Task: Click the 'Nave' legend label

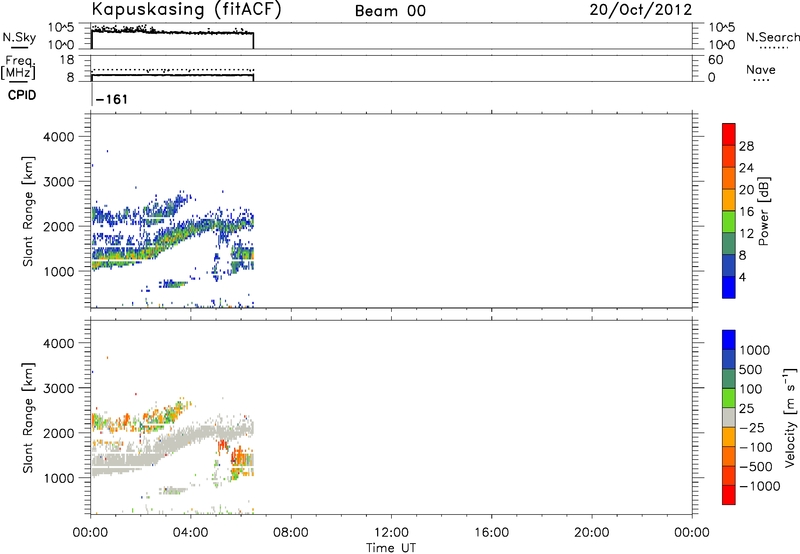Action: [761, 69]
